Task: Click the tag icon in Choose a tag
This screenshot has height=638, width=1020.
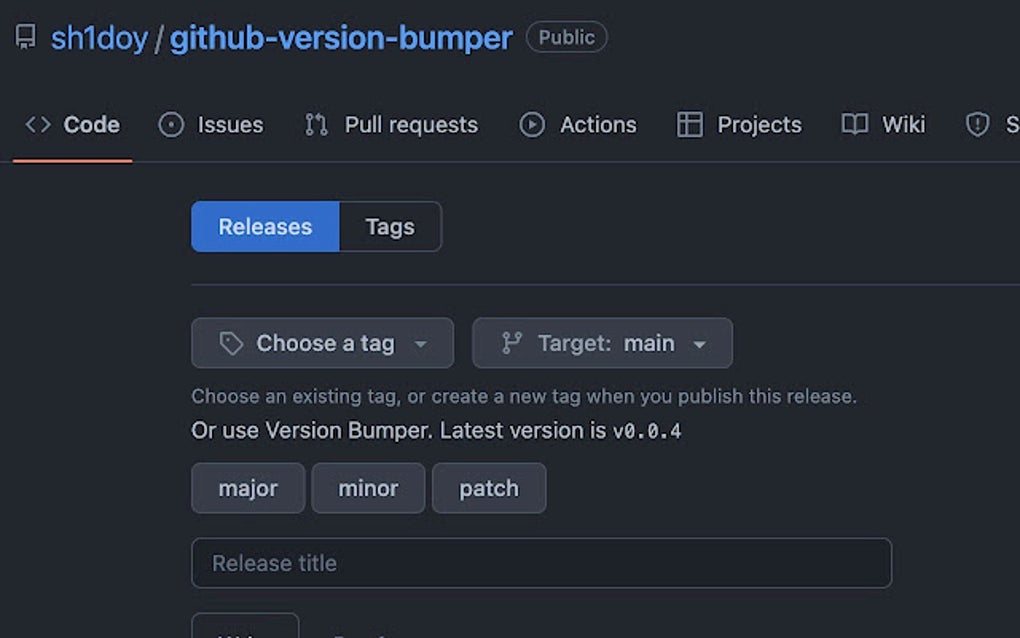Action: click(x=231, y=344)
